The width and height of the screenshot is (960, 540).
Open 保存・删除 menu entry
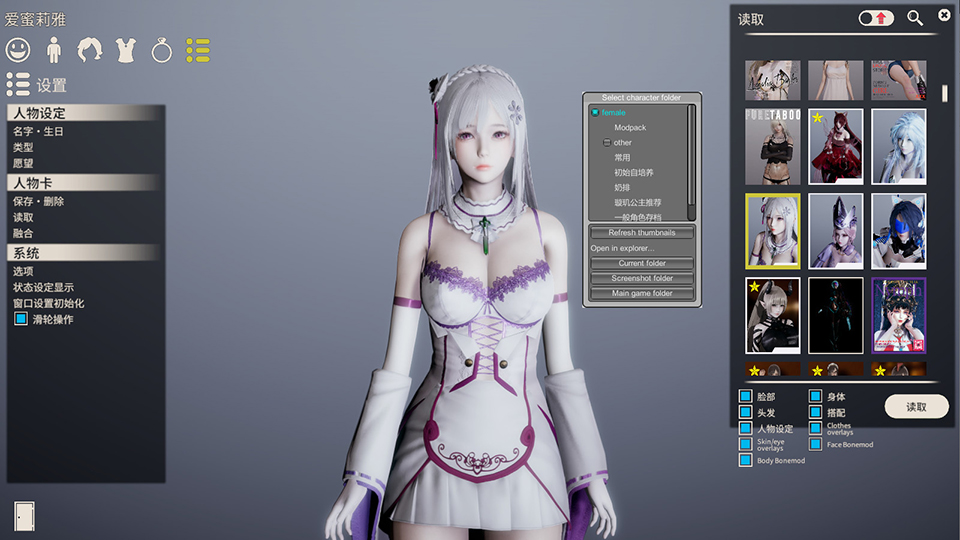tap(38, 201)
